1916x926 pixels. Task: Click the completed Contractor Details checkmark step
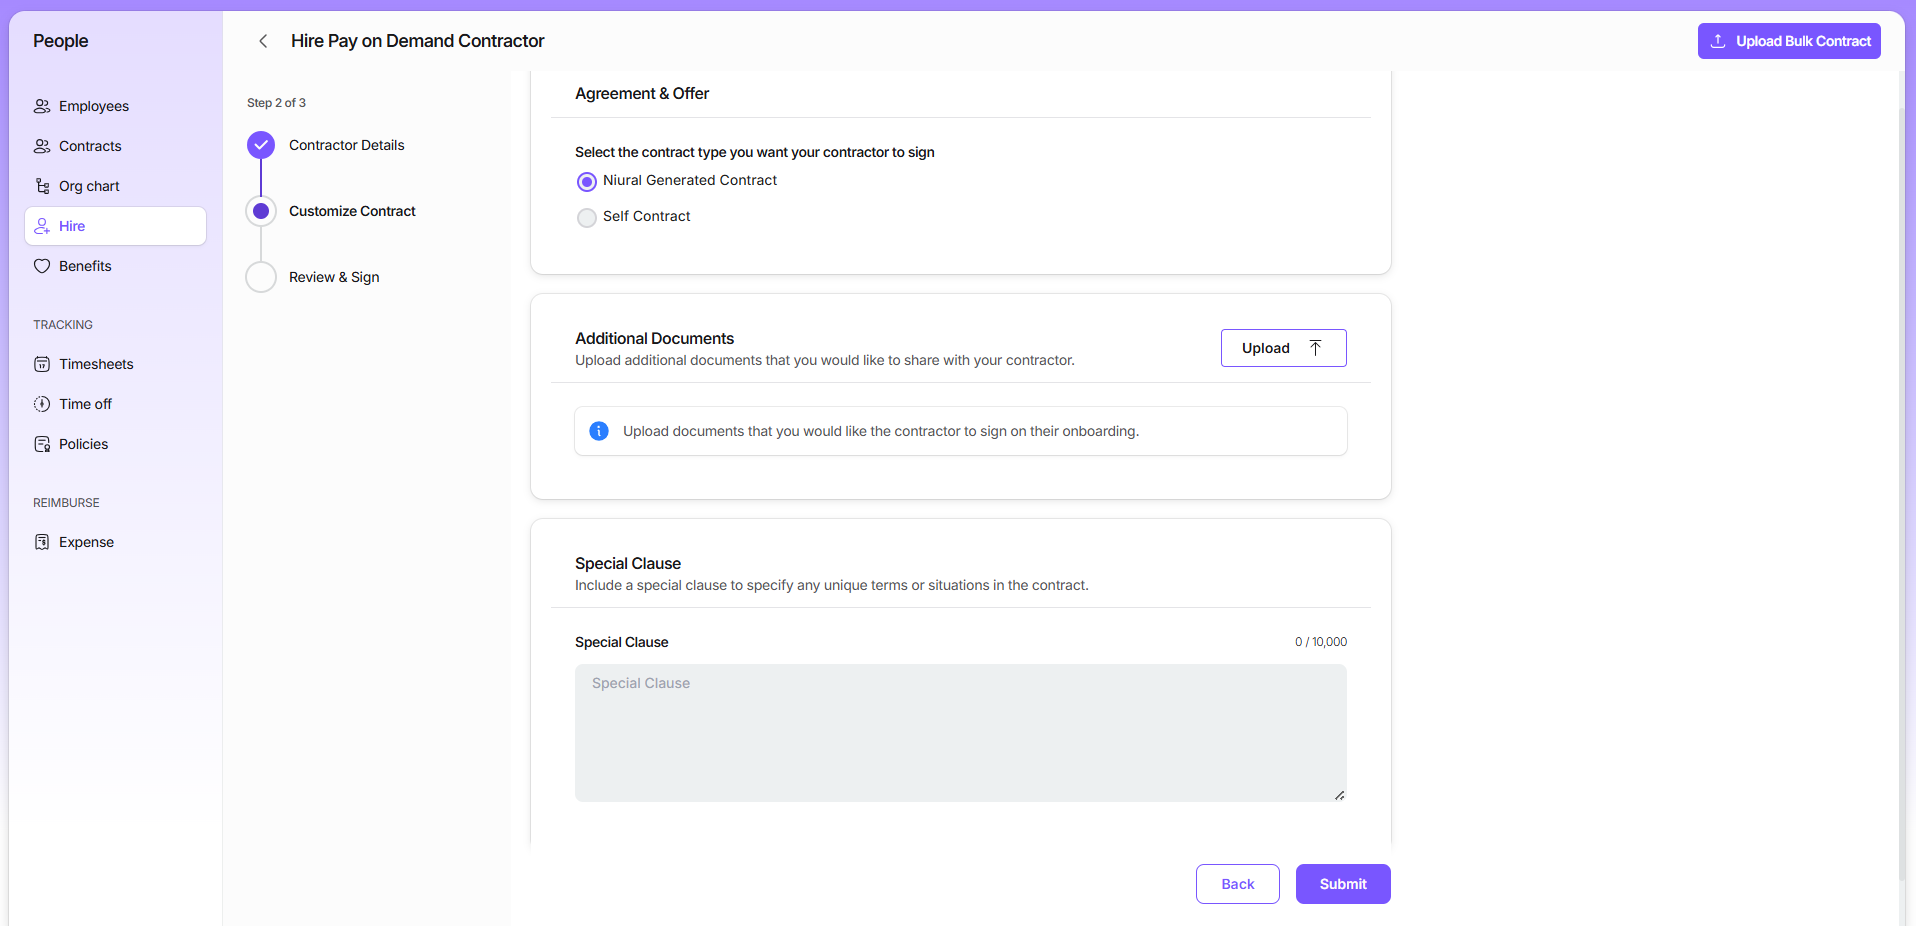[261, 145]
